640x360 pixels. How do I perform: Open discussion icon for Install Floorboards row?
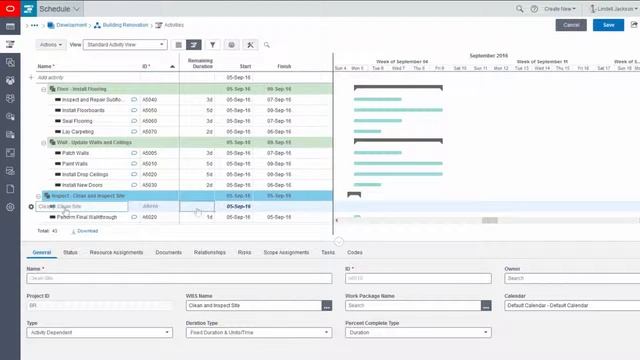click(134, 110)
